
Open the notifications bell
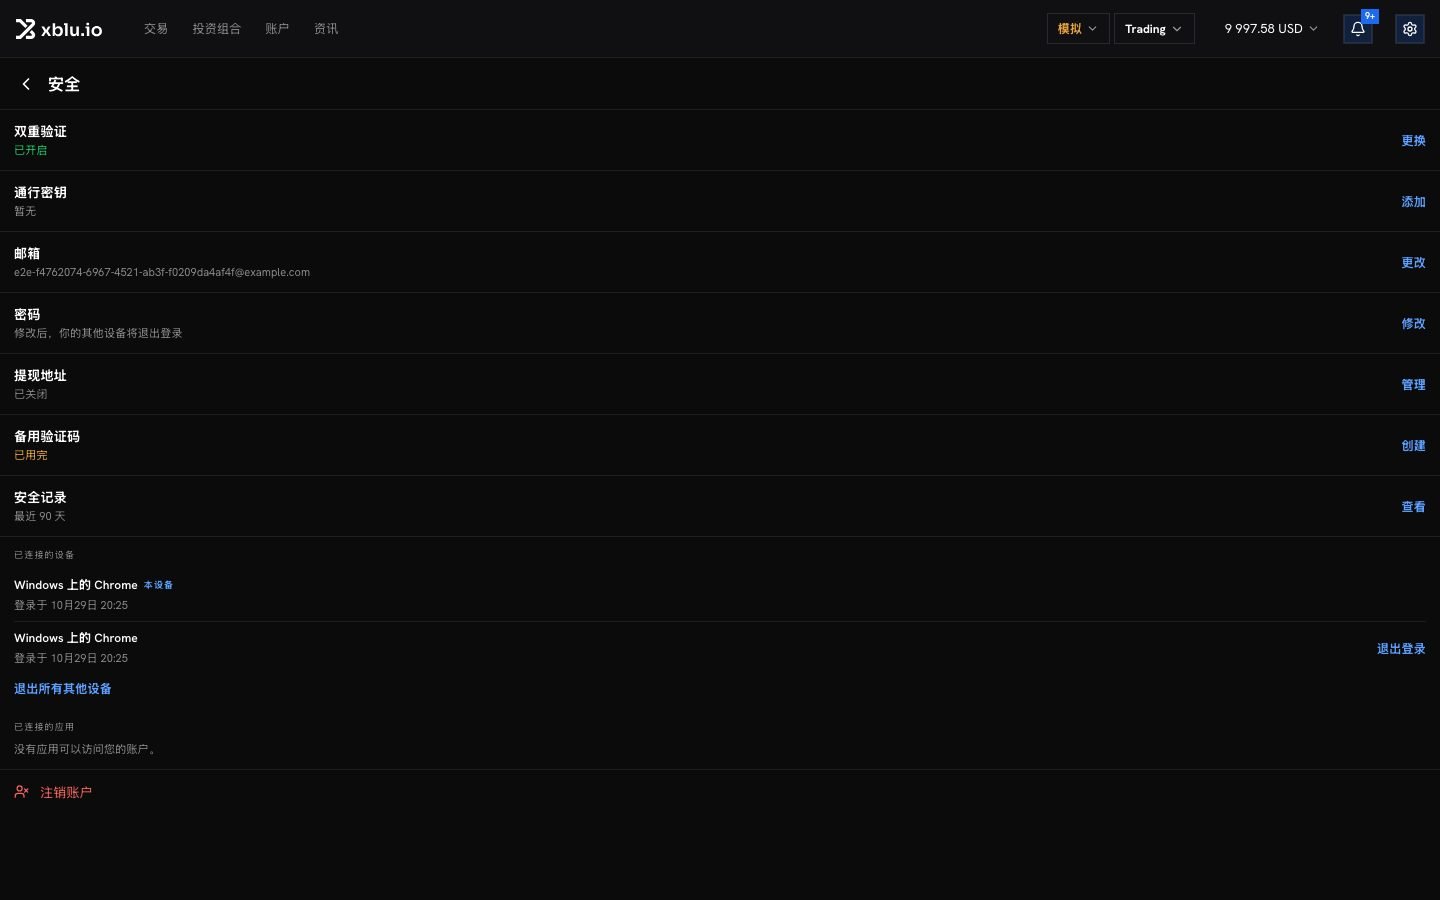(1357, 29)
